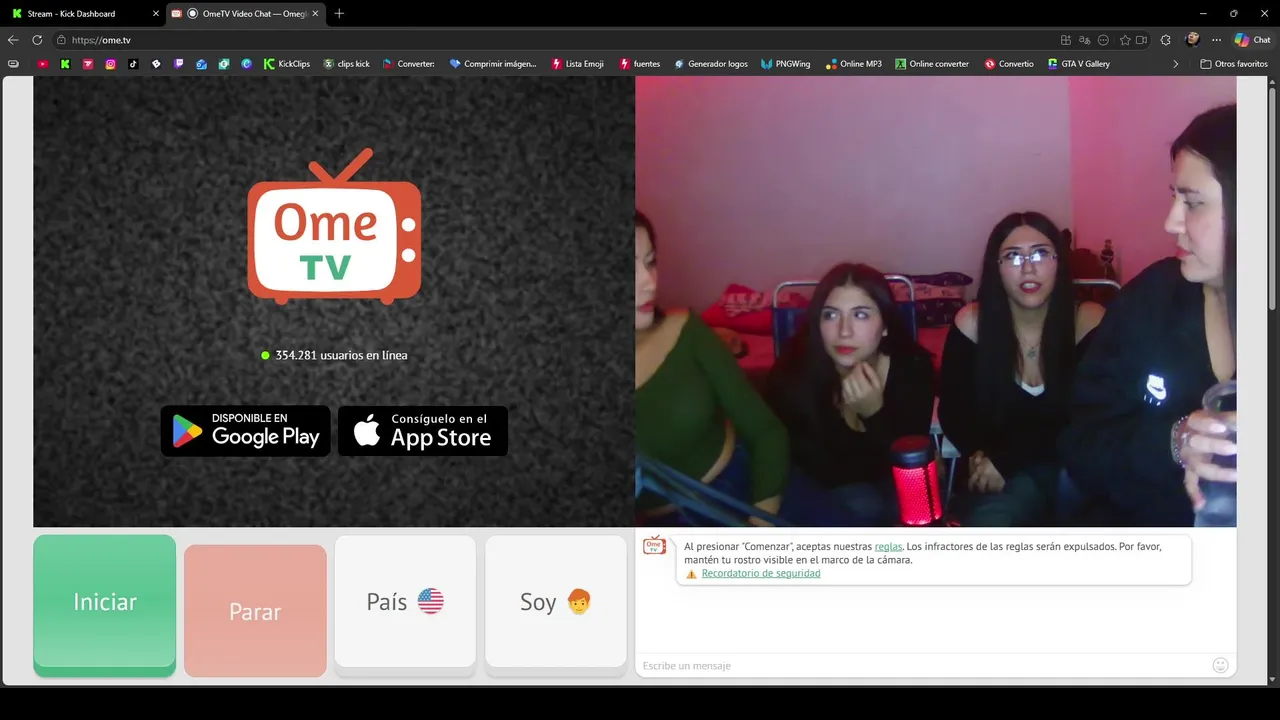Open the green Kick bookmark icon
The image size is (1280, 720).
[x=65, y=64]
